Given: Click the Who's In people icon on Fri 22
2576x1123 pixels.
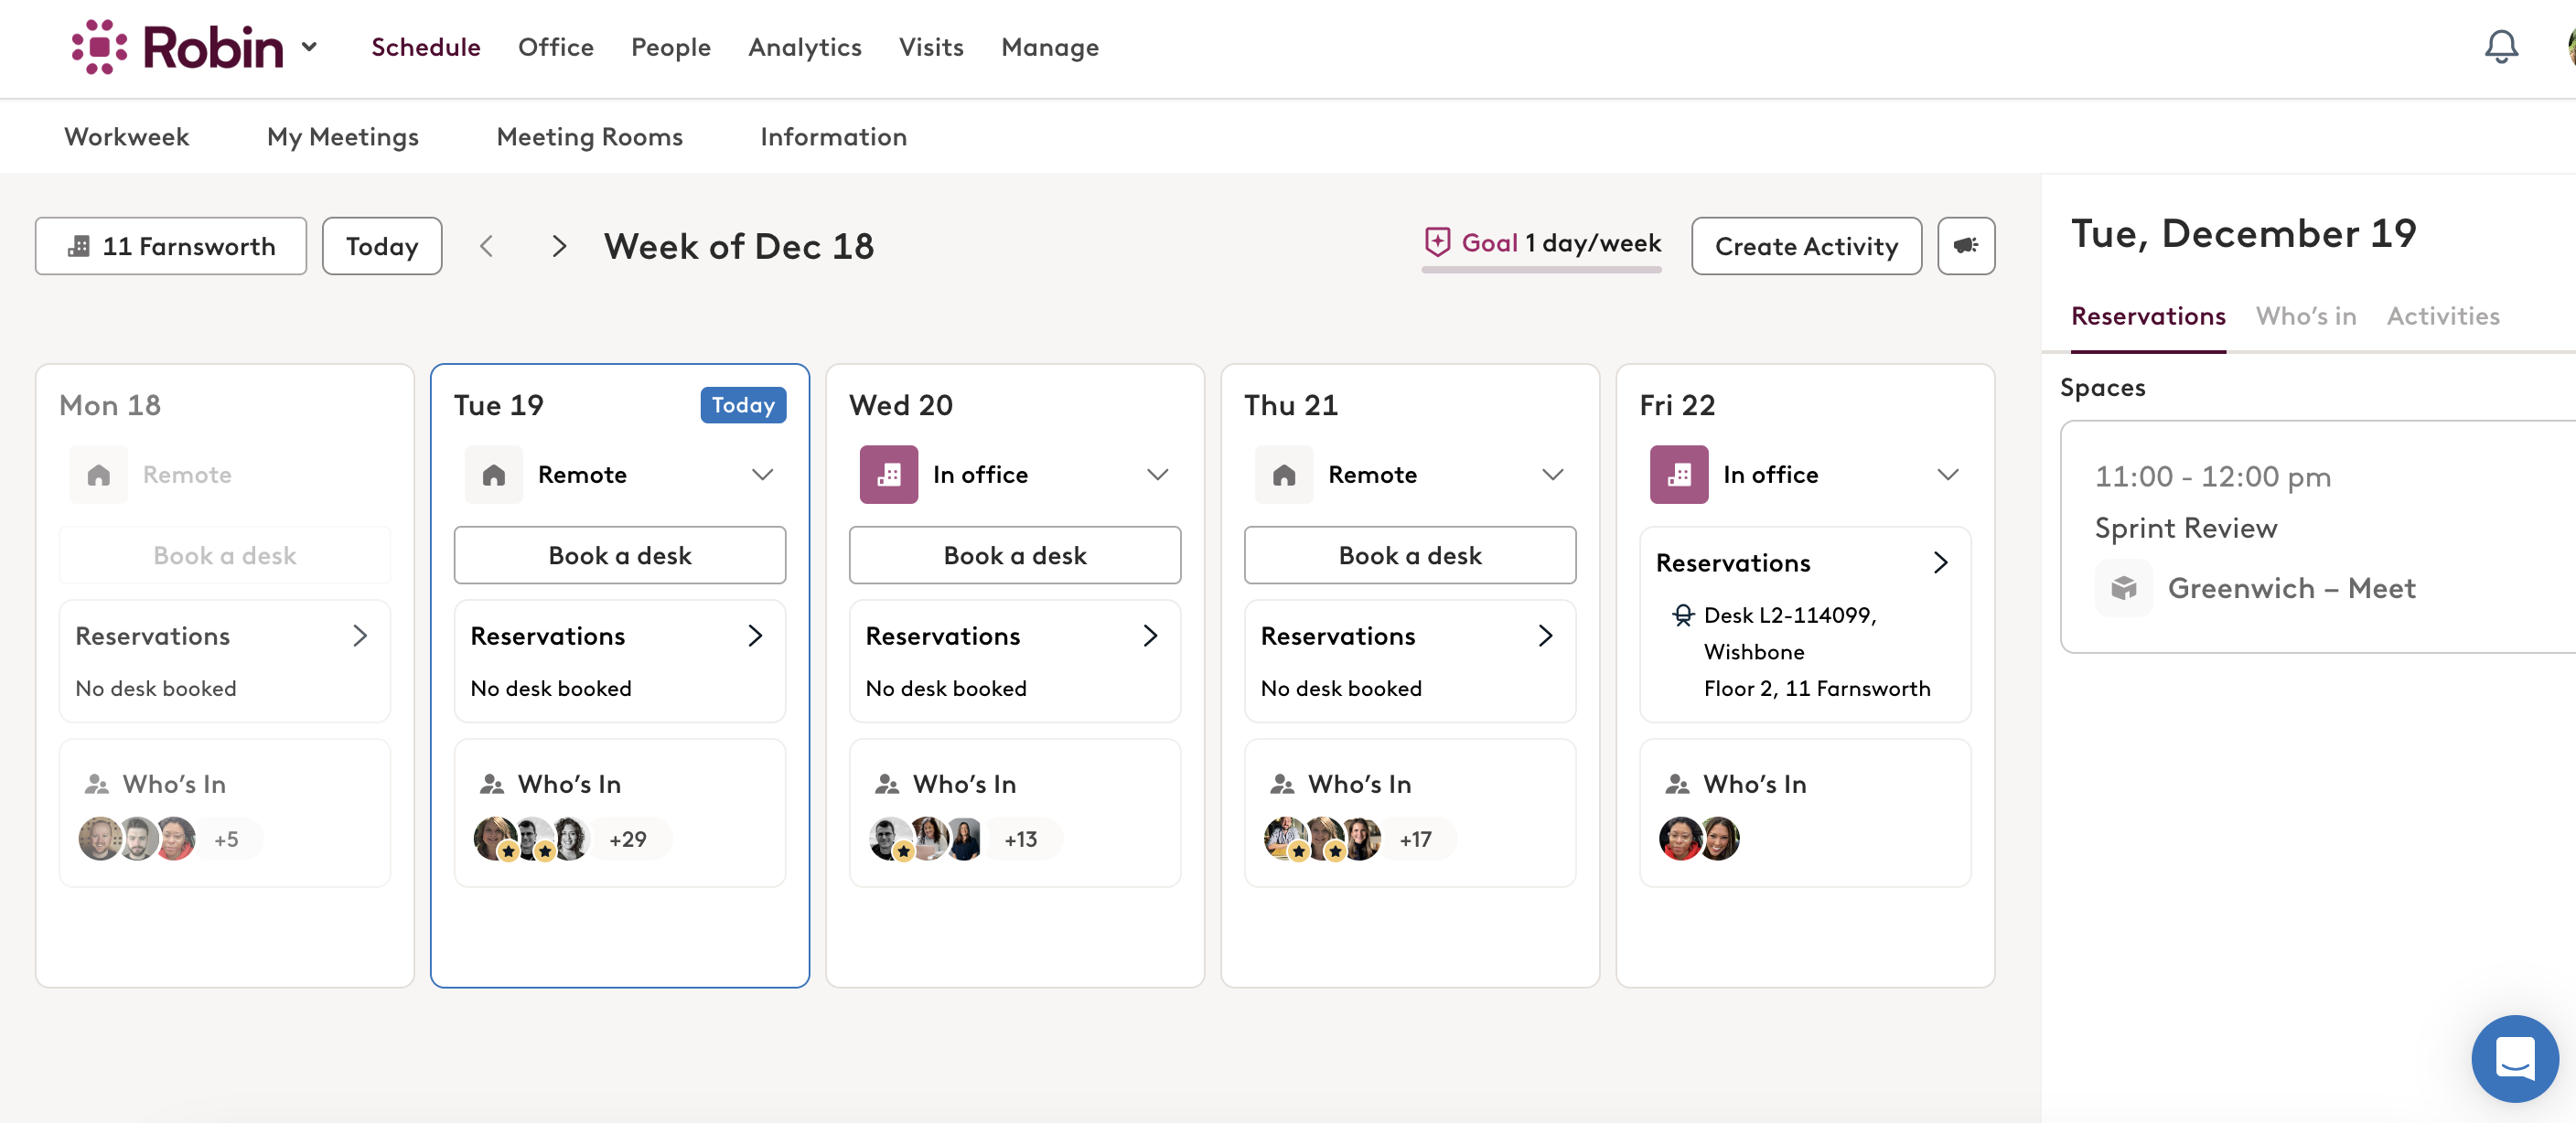Looking at the screenshot, I should (x=1678, y=784).
